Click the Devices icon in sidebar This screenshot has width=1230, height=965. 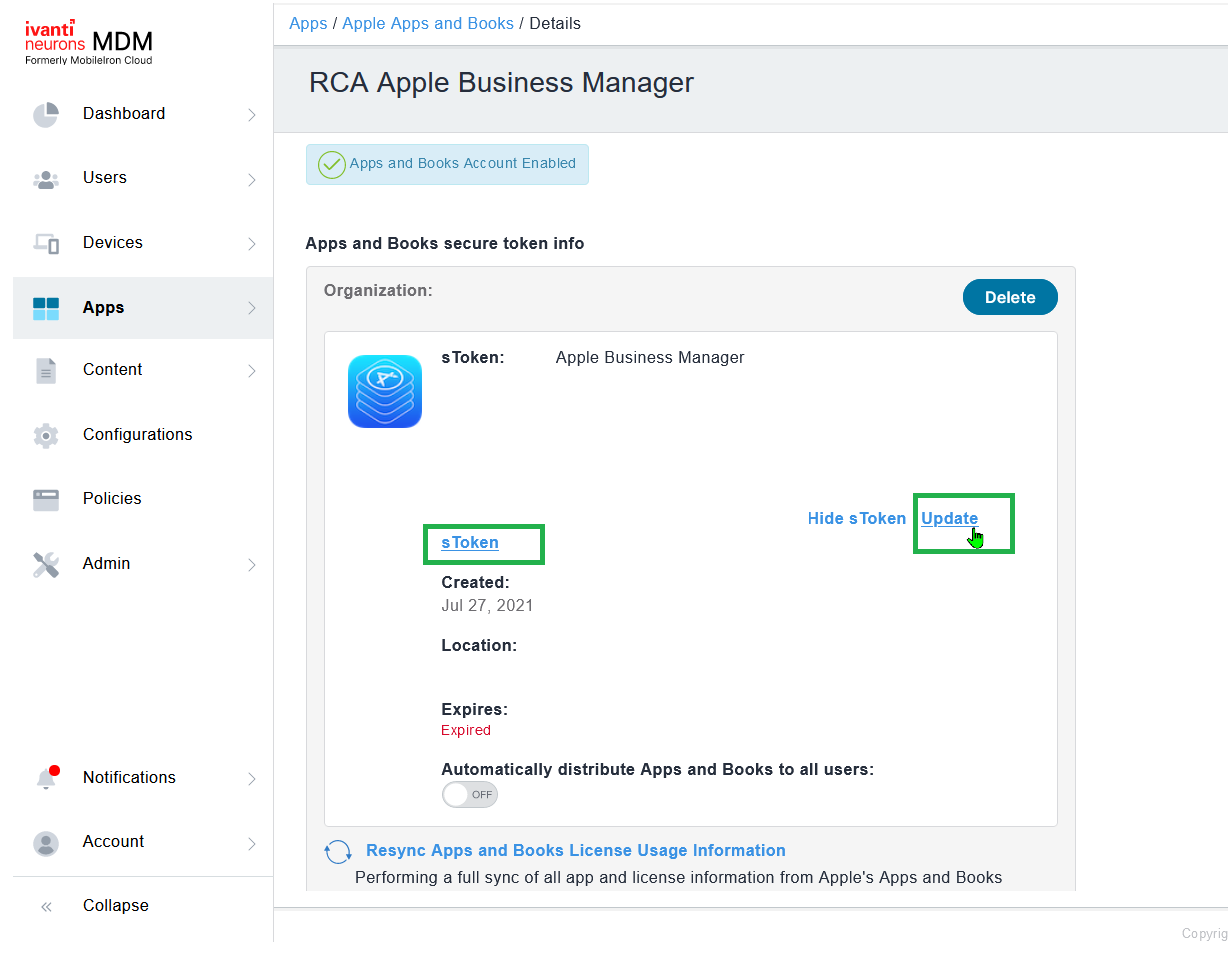pos(46,243)
